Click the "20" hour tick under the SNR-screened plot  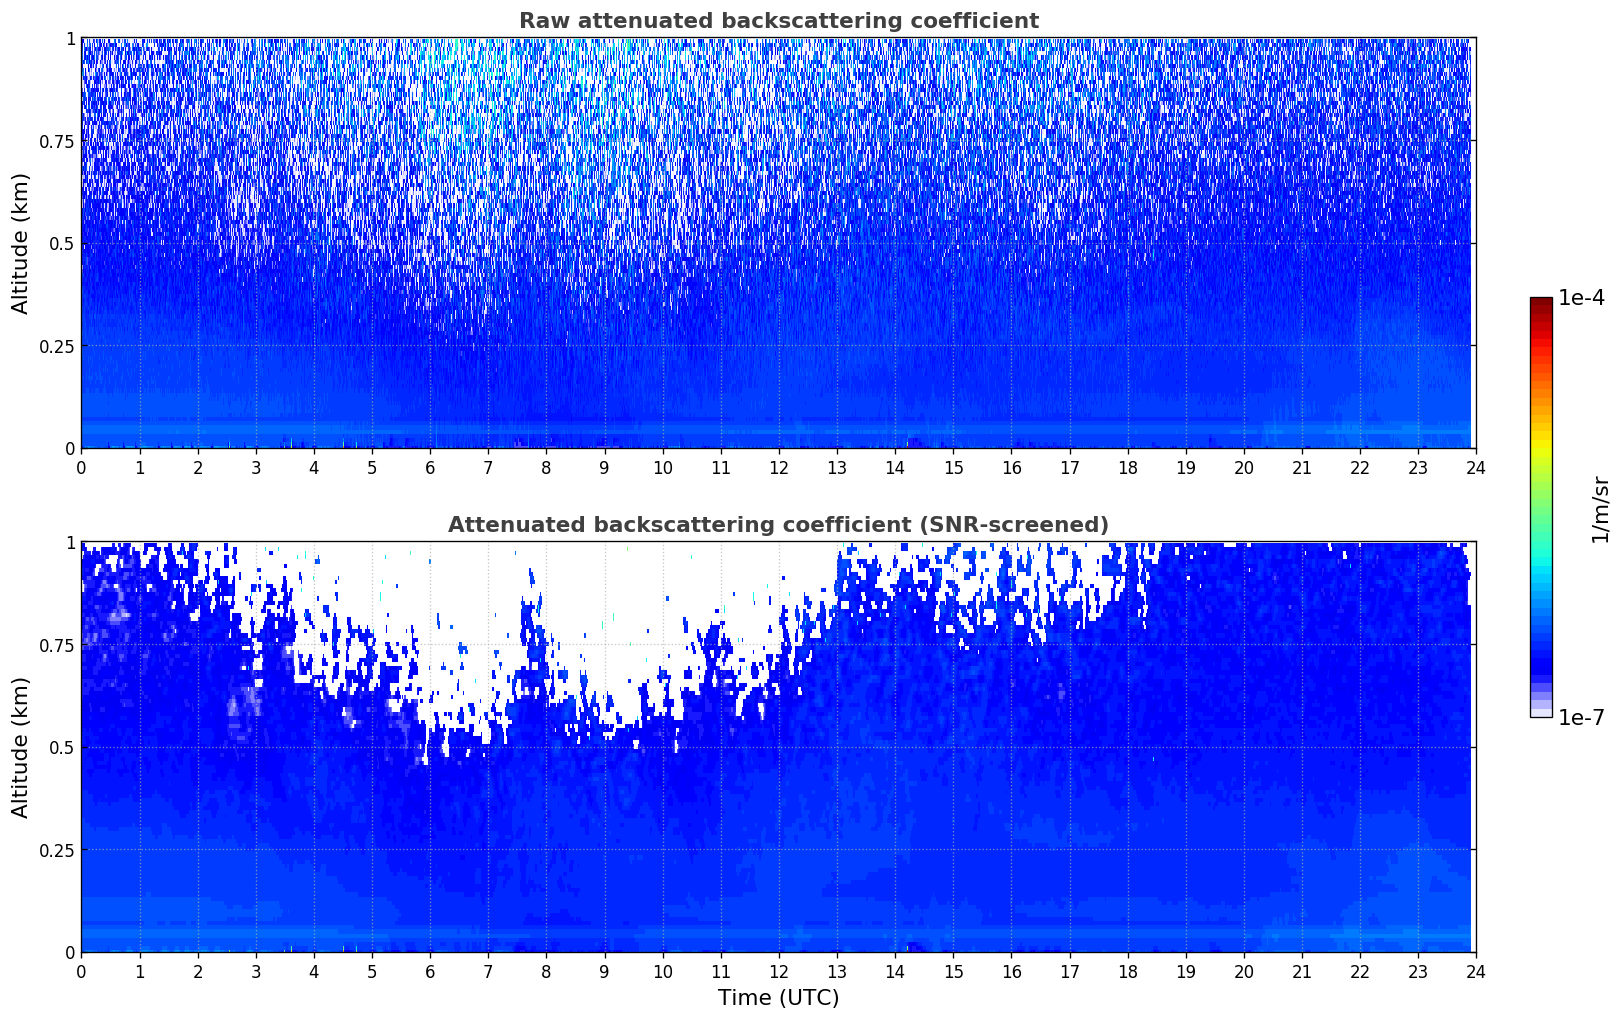1243,971
